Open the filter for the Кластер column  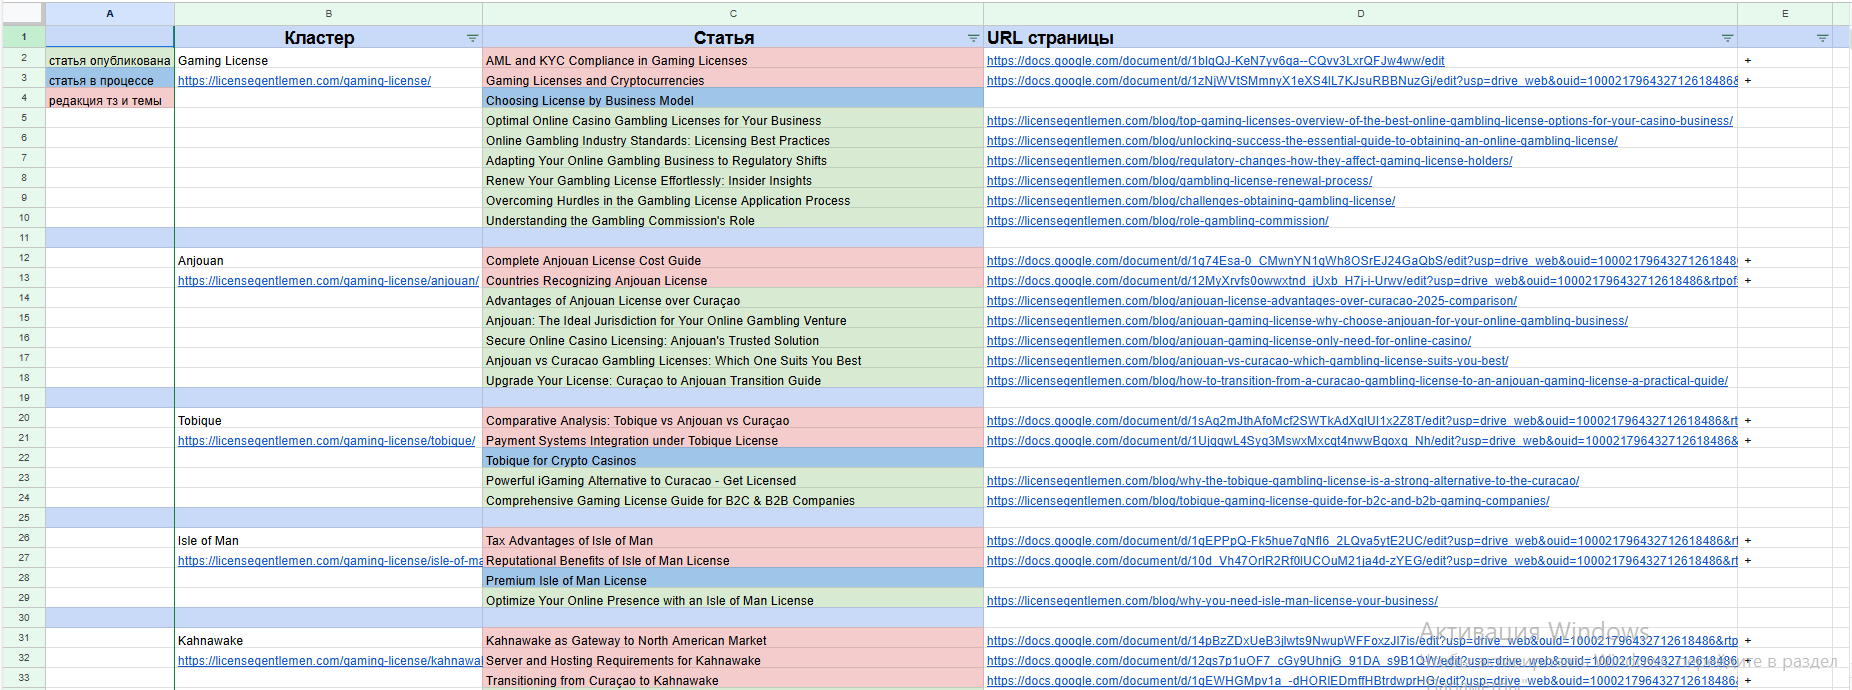[x=472, y=38]
